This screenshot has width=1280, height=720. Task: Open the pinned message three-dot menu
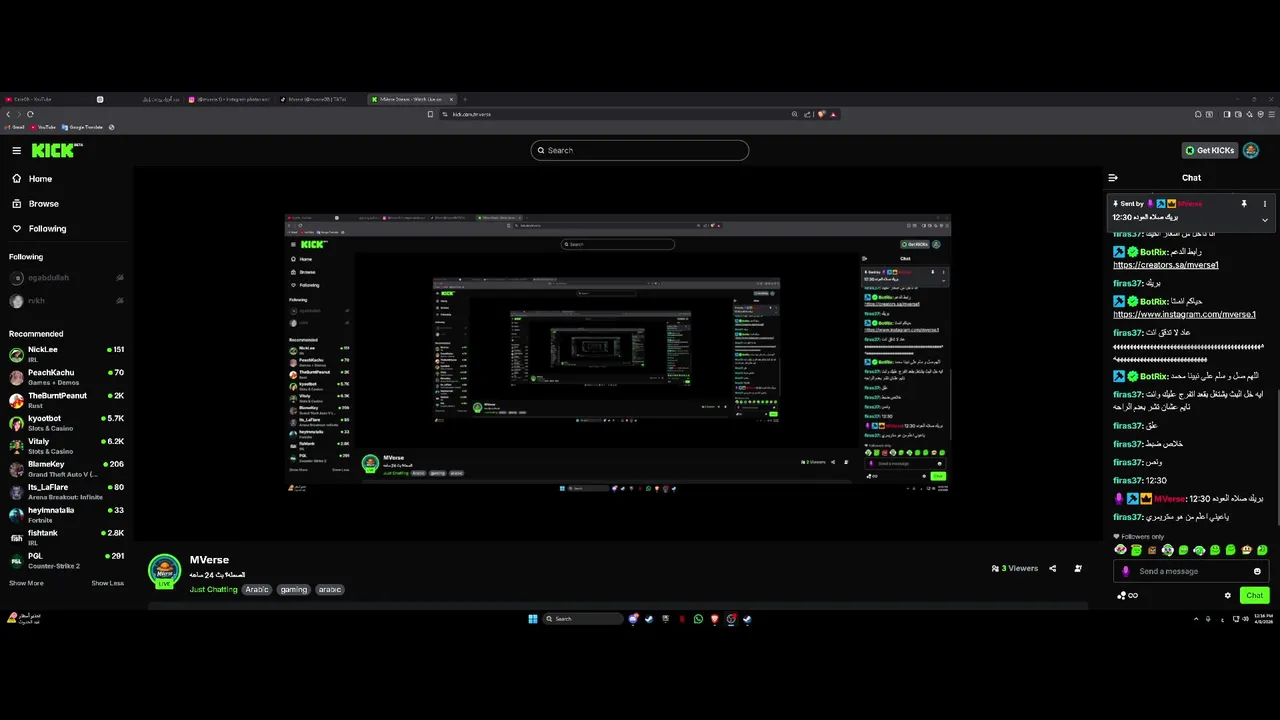tap(1265, 204)
